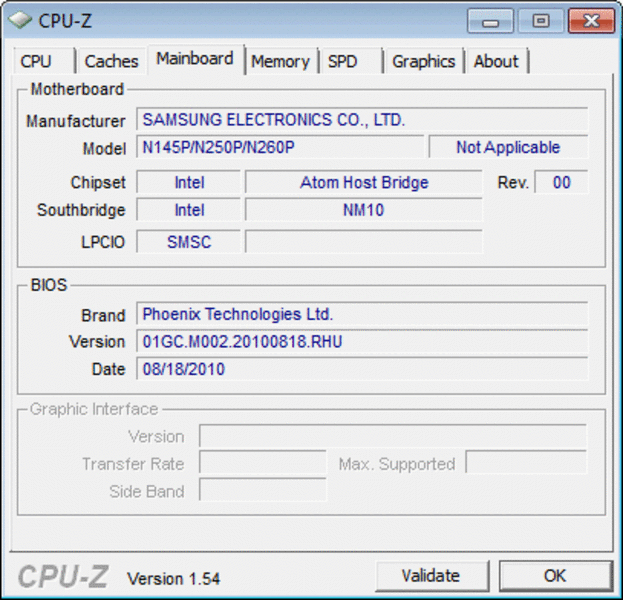The height and width of the screenshot is (600, 623).
Task: Click the CPU-Z title bar icon
Action: tap(19, 20)
